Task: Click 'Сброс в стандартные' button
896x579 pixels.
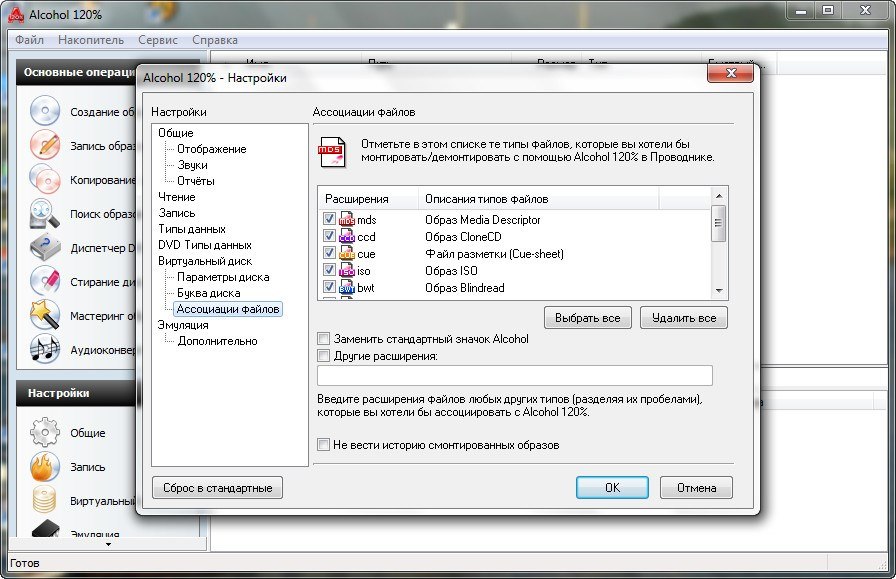Action: point(217,488)
